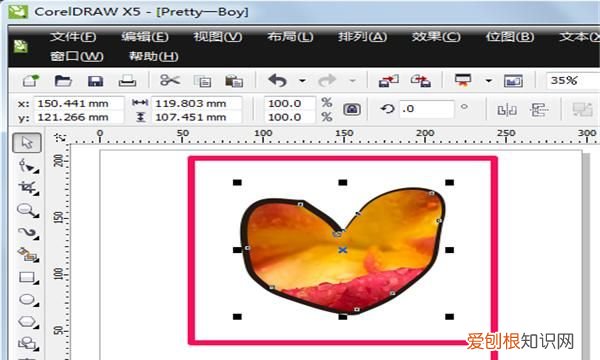Click the y position field 121.266 mm
Image resolution: width=600 pixels, height=360 pixels.
tap(79, 117)
